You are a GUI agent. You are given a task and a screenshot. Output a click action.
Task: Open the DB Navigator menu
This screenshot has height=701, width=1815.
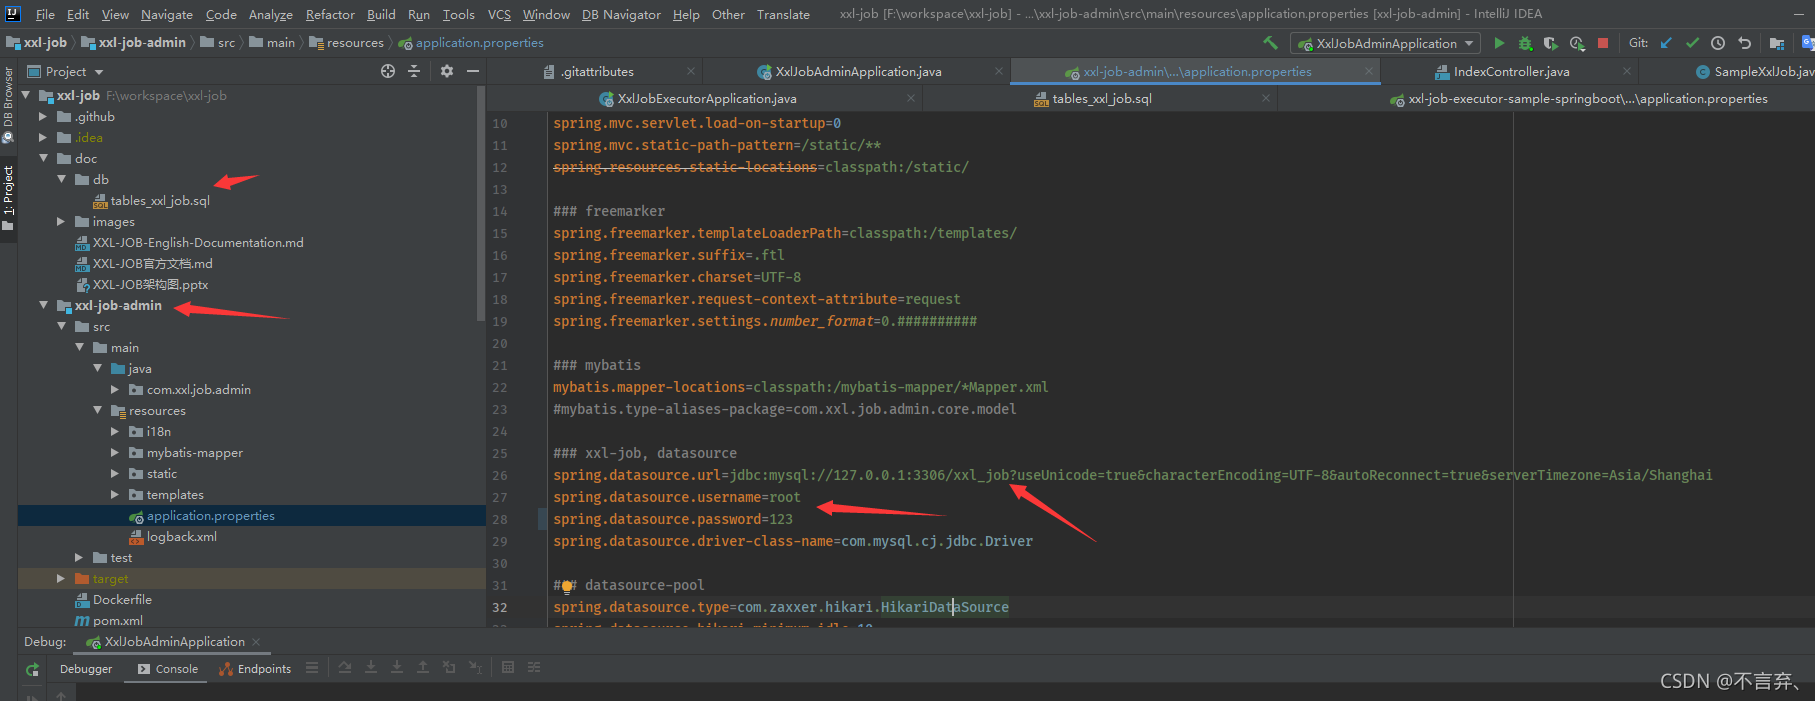click(x=621, y=14)
